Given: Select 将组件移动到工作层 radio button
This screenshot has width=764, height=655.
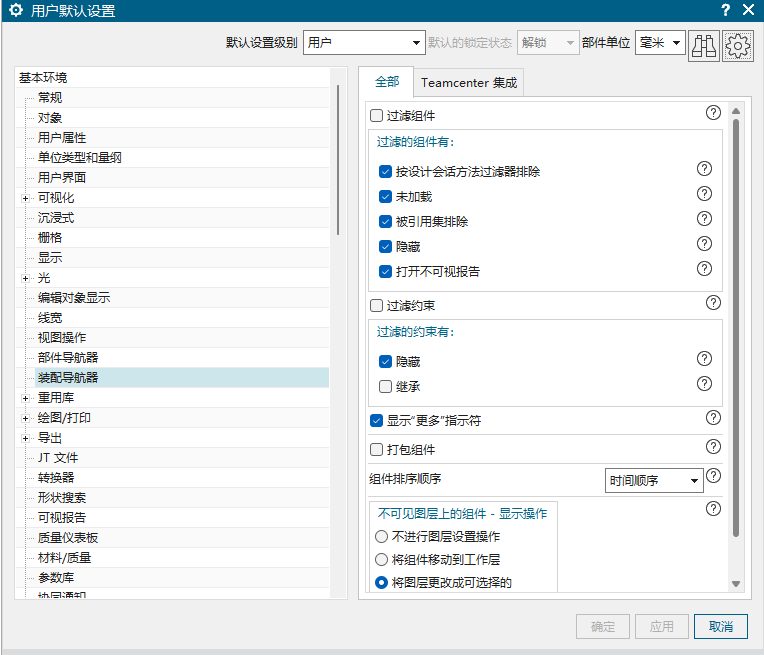Looking at the screenshot, I should [381, 559].
